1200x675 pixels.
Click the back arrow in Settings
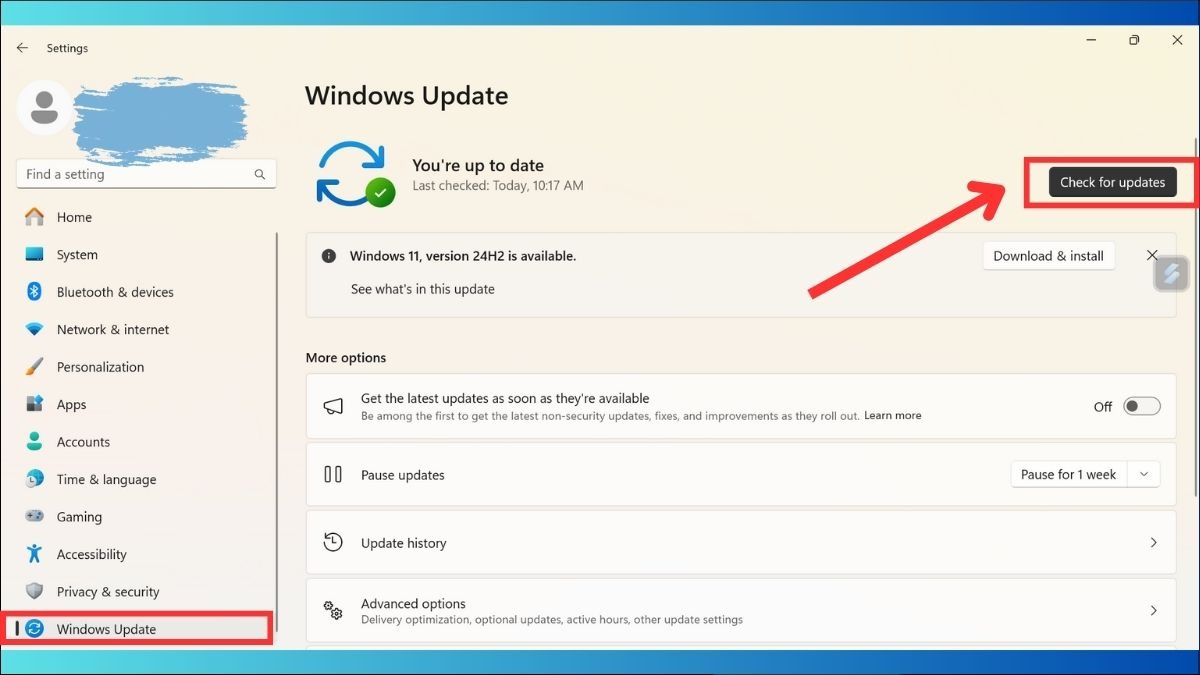pos(22,48)
